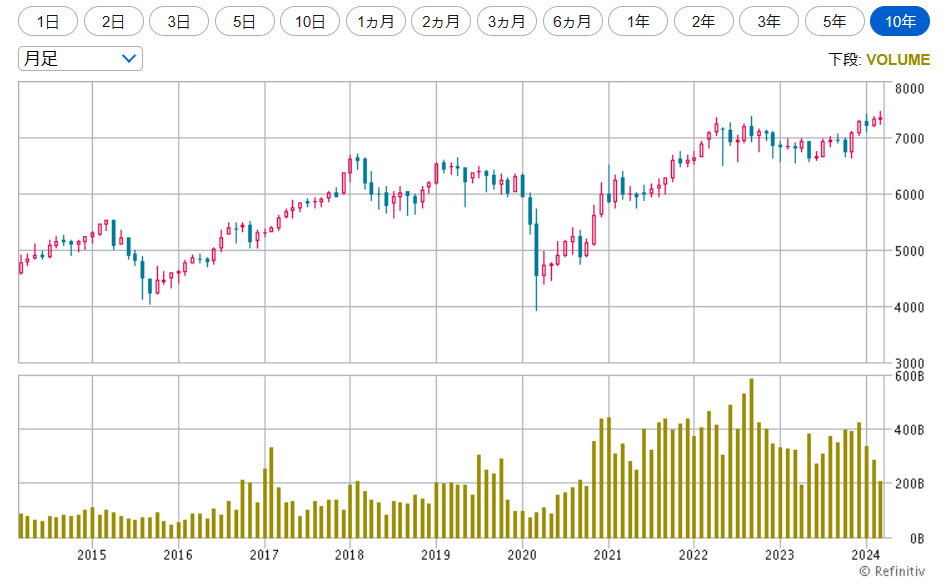Screen dimensions: 946x585
Task: Set chart range to 5日
Action: pyautogui.click(x=244, y=21)
